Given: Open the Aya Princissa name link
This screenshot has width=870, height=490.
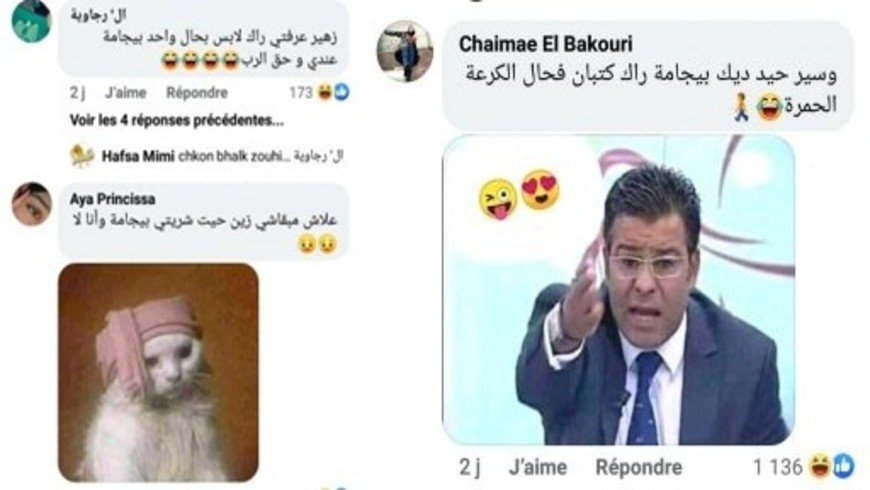Looking at the screenshot, I should [x=113, y=199].
